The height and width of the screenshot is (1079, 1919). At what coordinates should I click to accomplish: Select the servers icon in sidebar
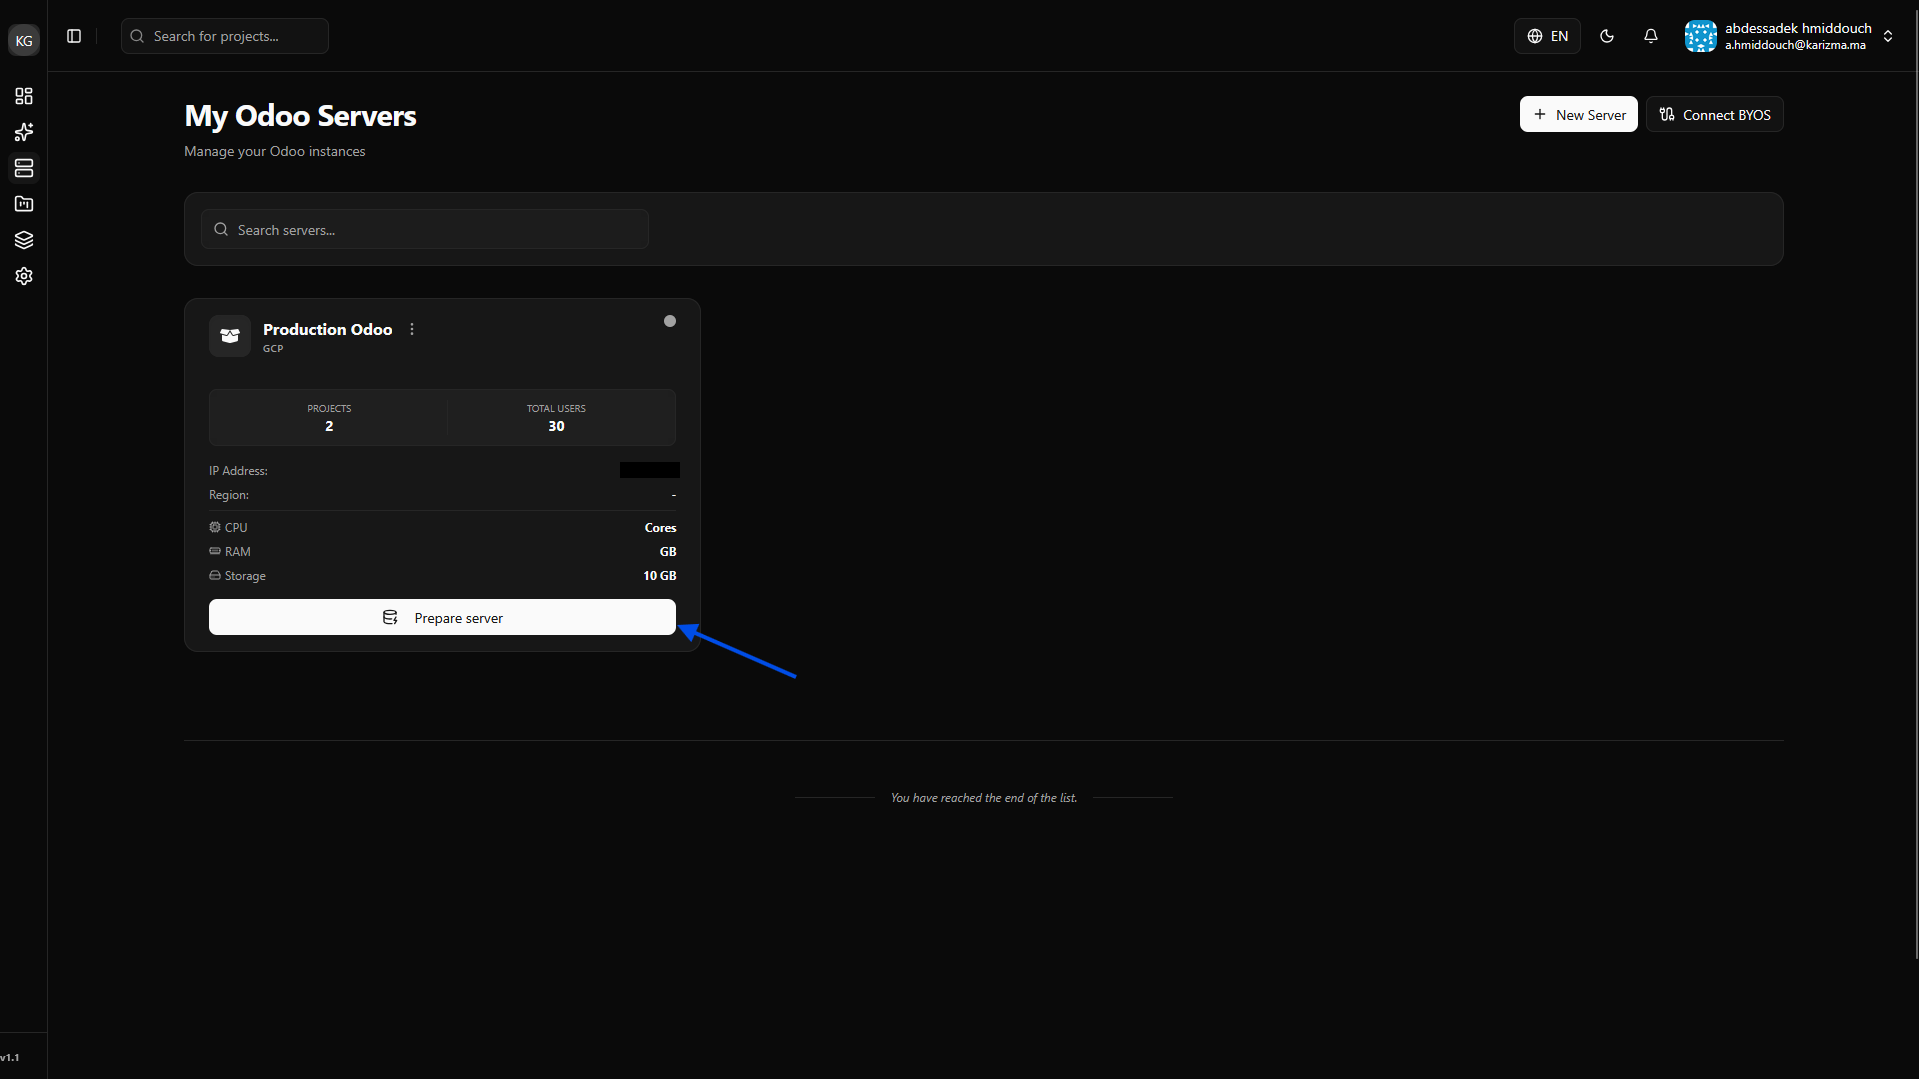click(x=24, y=168)
